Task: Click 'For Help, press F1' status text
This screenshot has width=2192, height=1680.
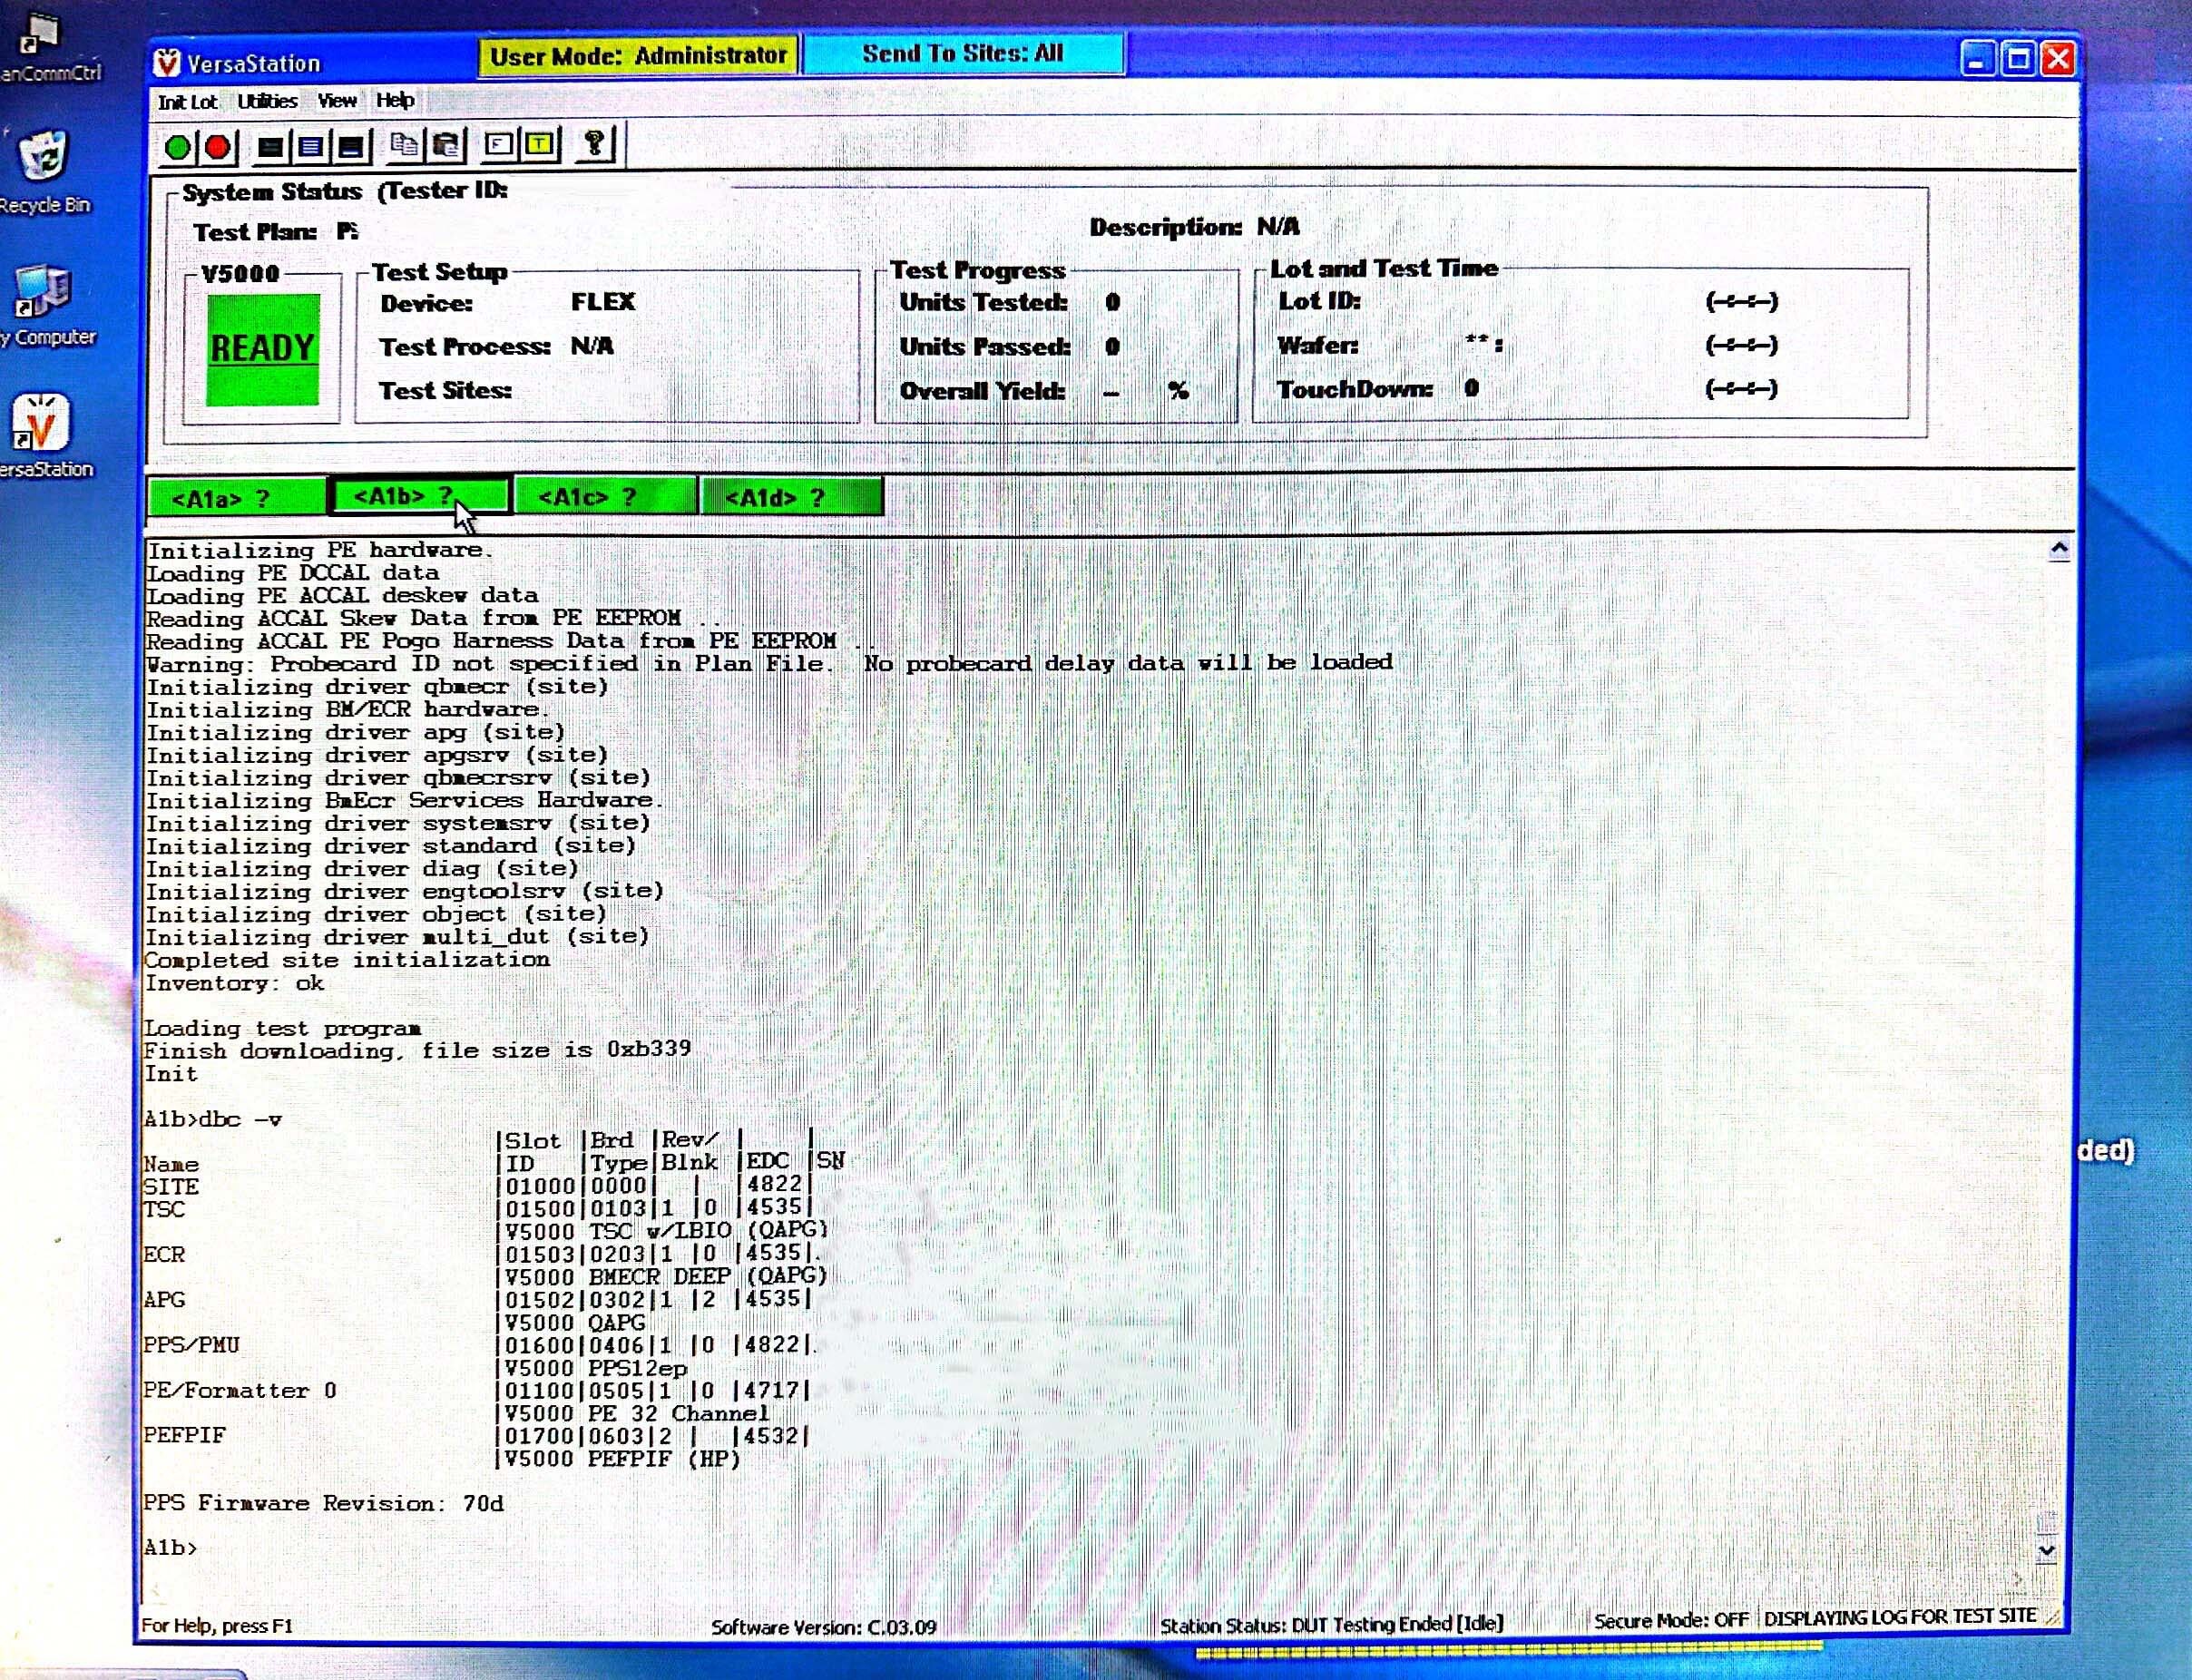Action: (x=217, y=1626)
